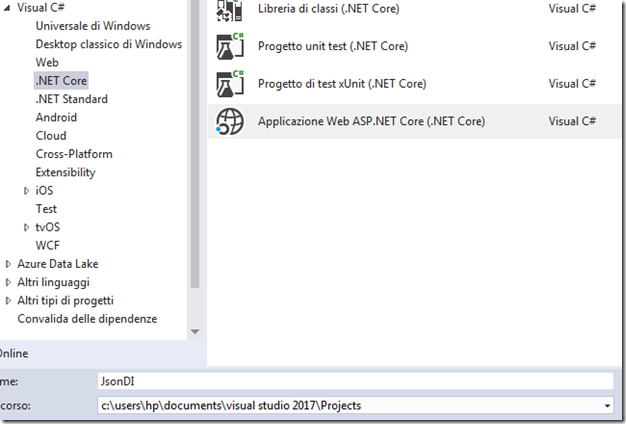Screen dimensions: 626x424
Task: Open the Online templates section
Action: pos(13,354)
